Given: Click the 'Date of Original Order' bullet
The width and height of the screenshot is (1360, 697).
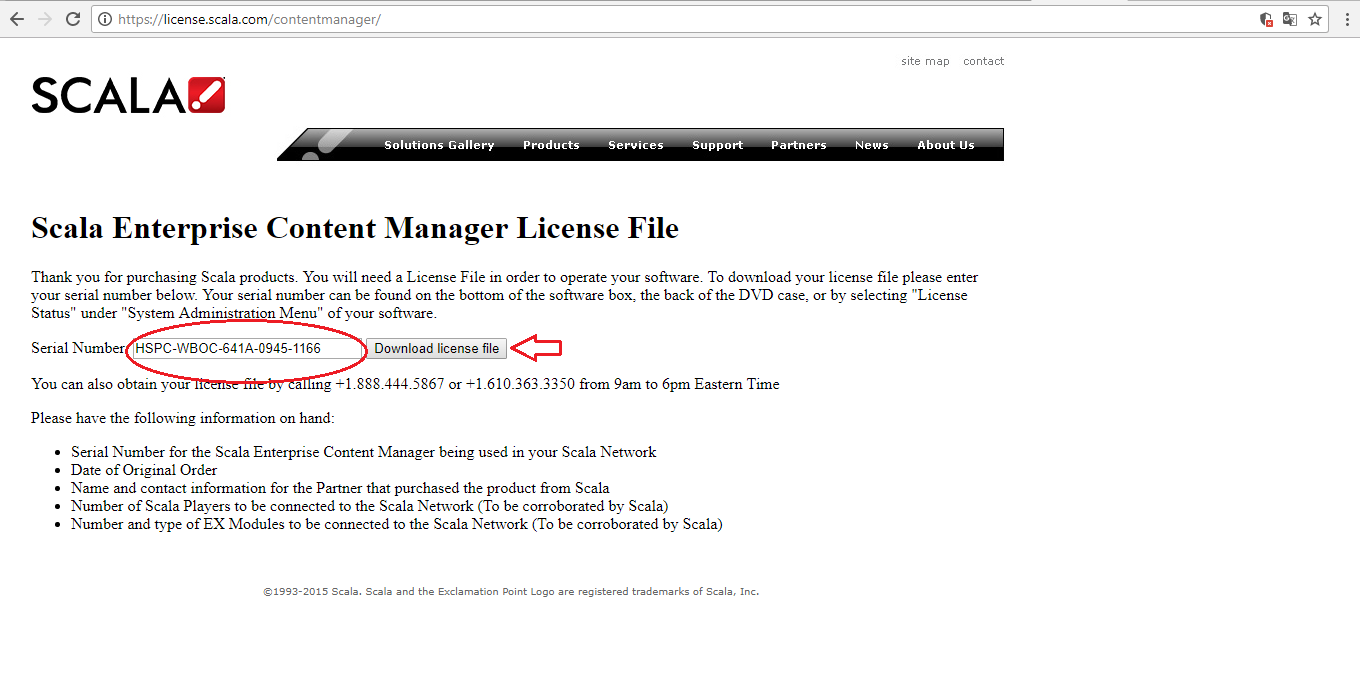Looking at the screenshot, I should [x=144, y=470].
